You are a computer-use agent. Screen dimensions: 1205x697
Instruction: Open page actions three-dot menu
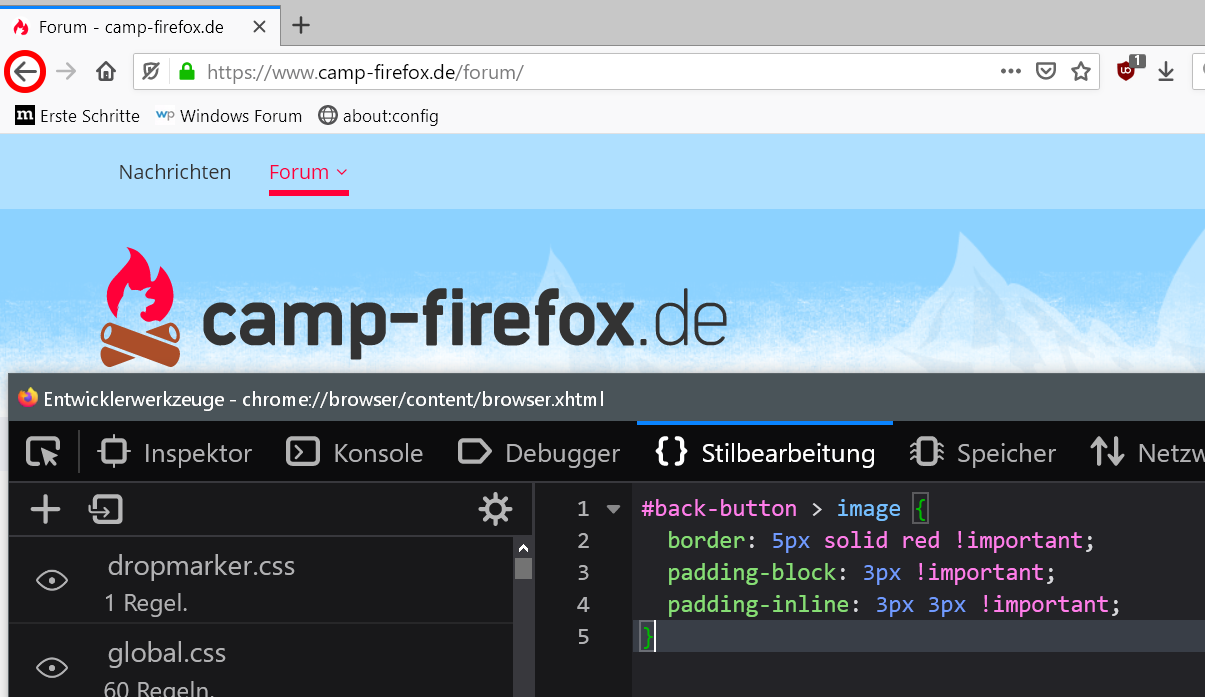1011,71
